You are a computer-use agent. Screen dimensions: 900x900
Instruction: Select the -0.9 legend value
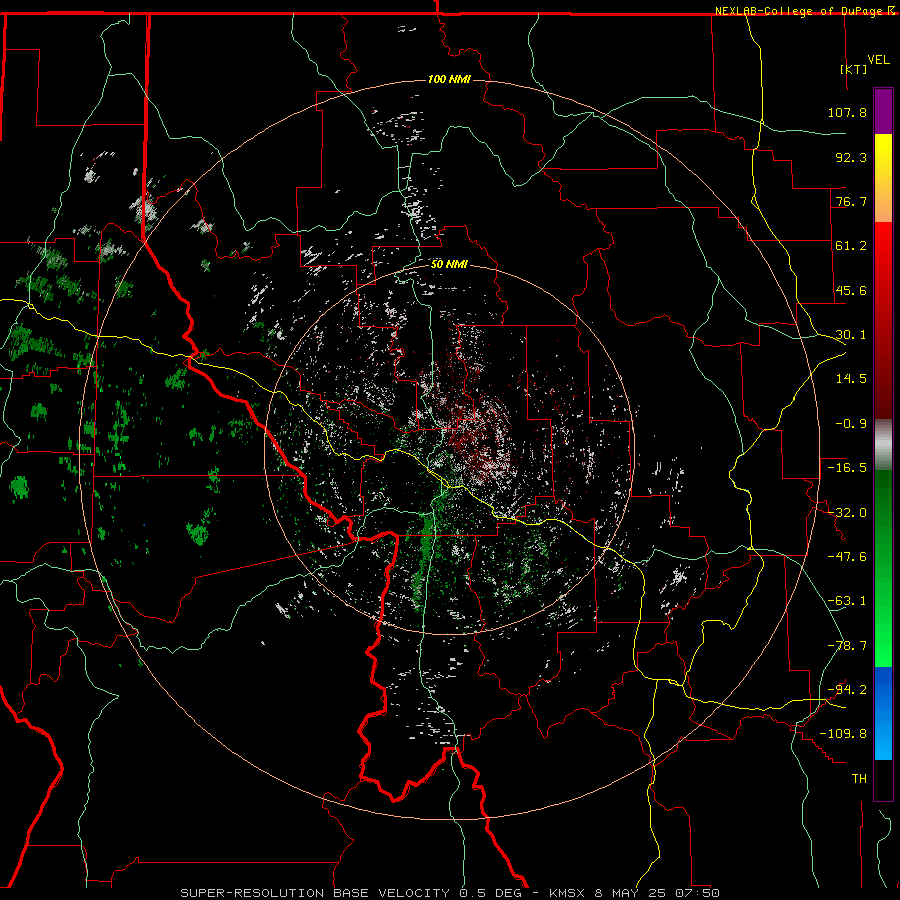(x=851, y=424)
